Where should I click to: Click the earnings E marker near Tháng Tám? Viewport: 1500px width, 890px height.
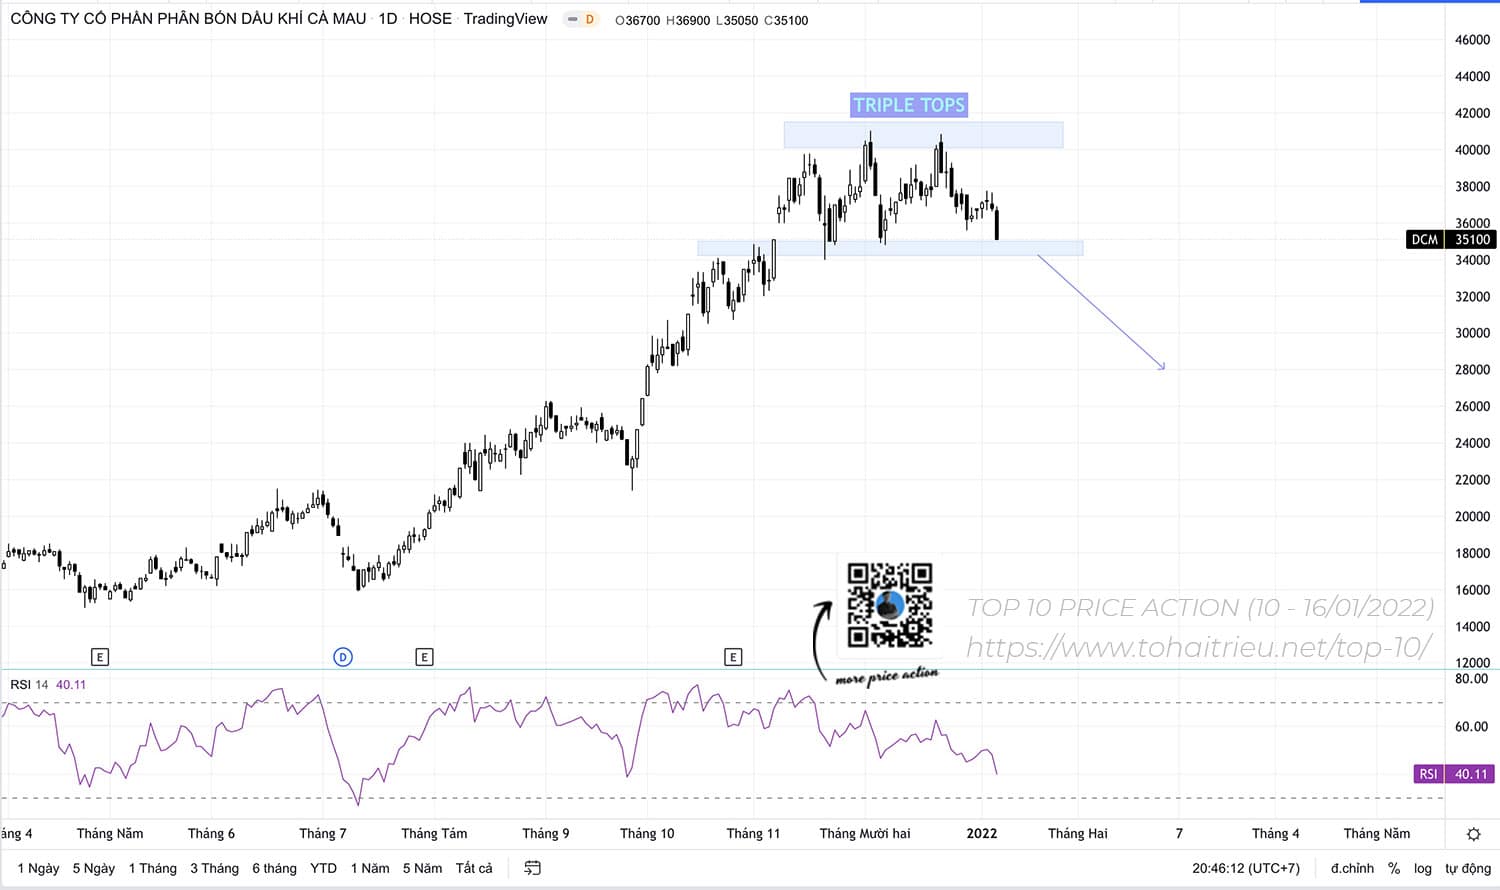coord(424,657)
